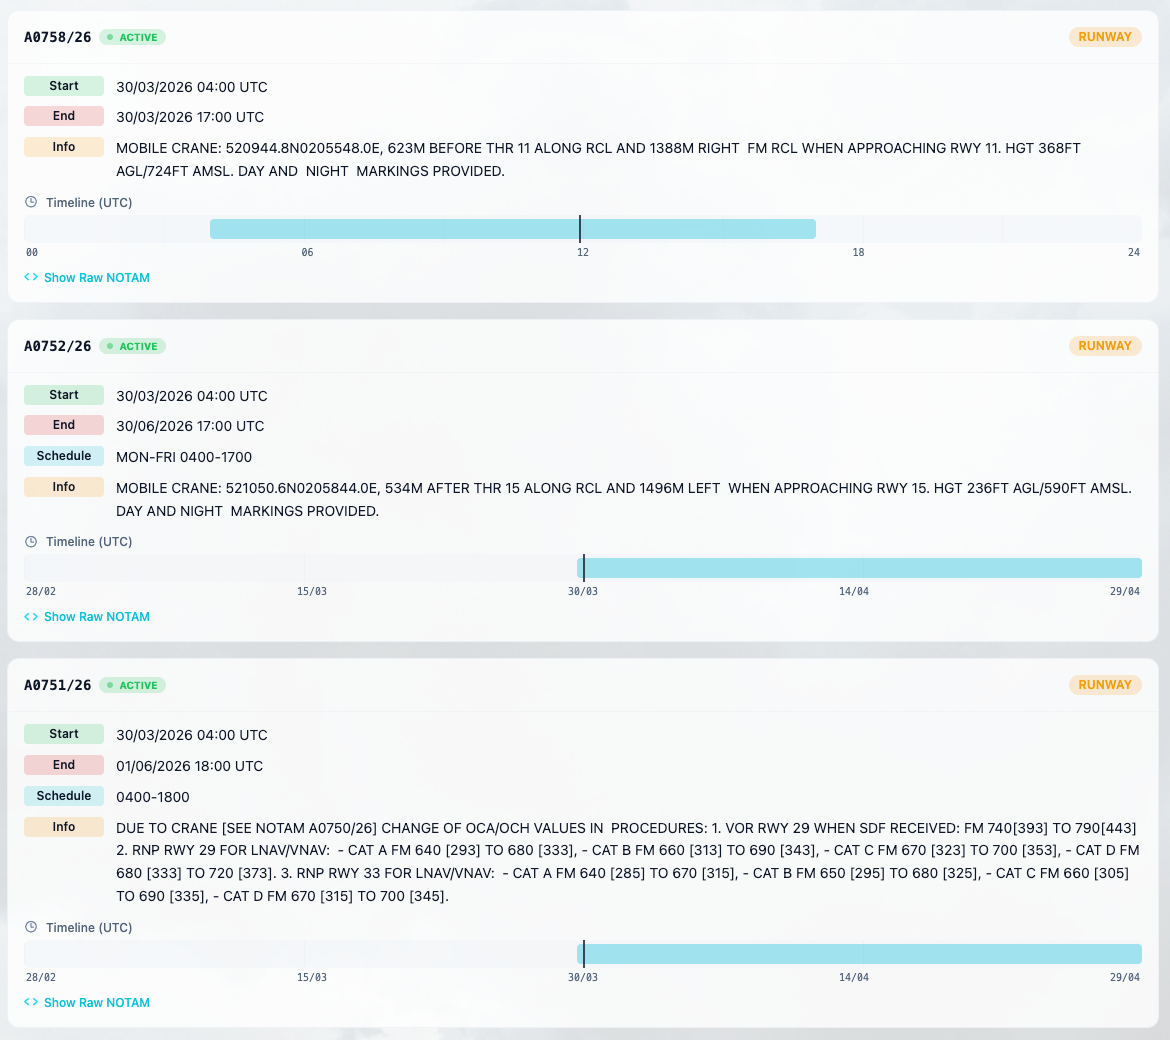Expand Show Raw NOTAM for A0751/26

tap(96, 1002)
